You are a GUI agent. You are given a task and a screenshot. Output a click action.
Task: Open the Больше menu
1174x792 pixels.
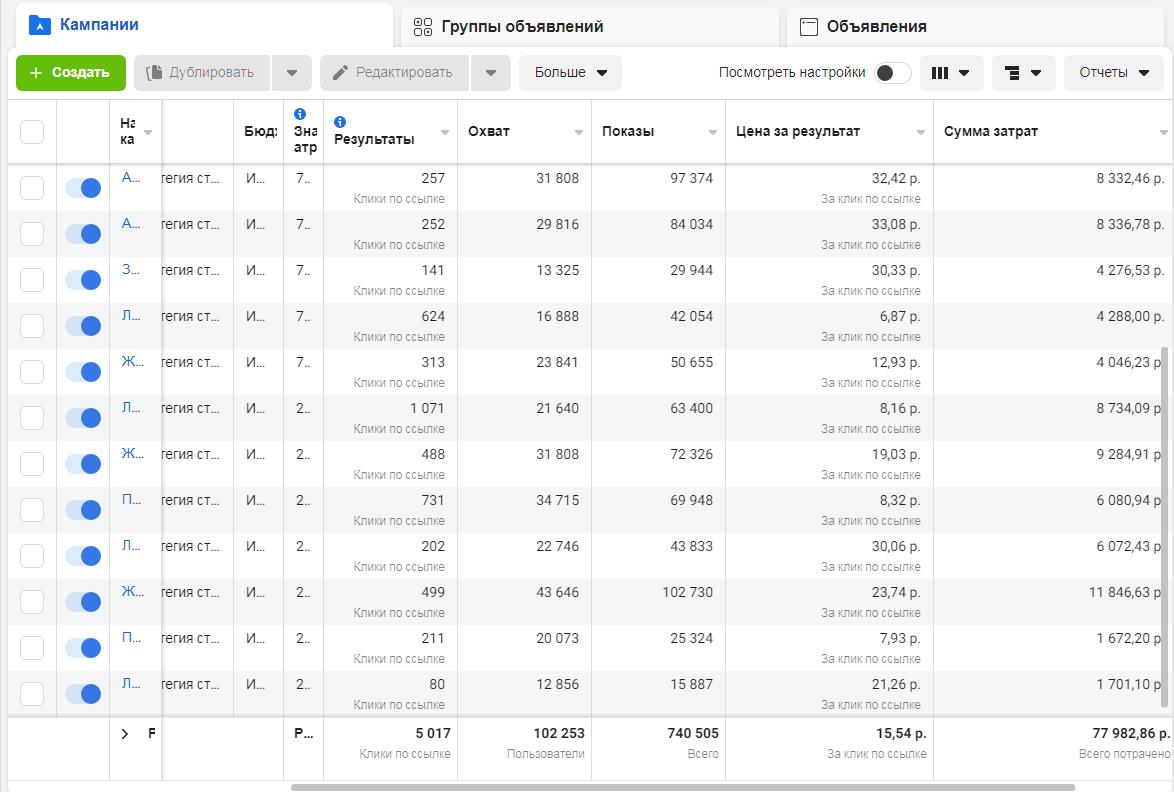coord(571,73)
